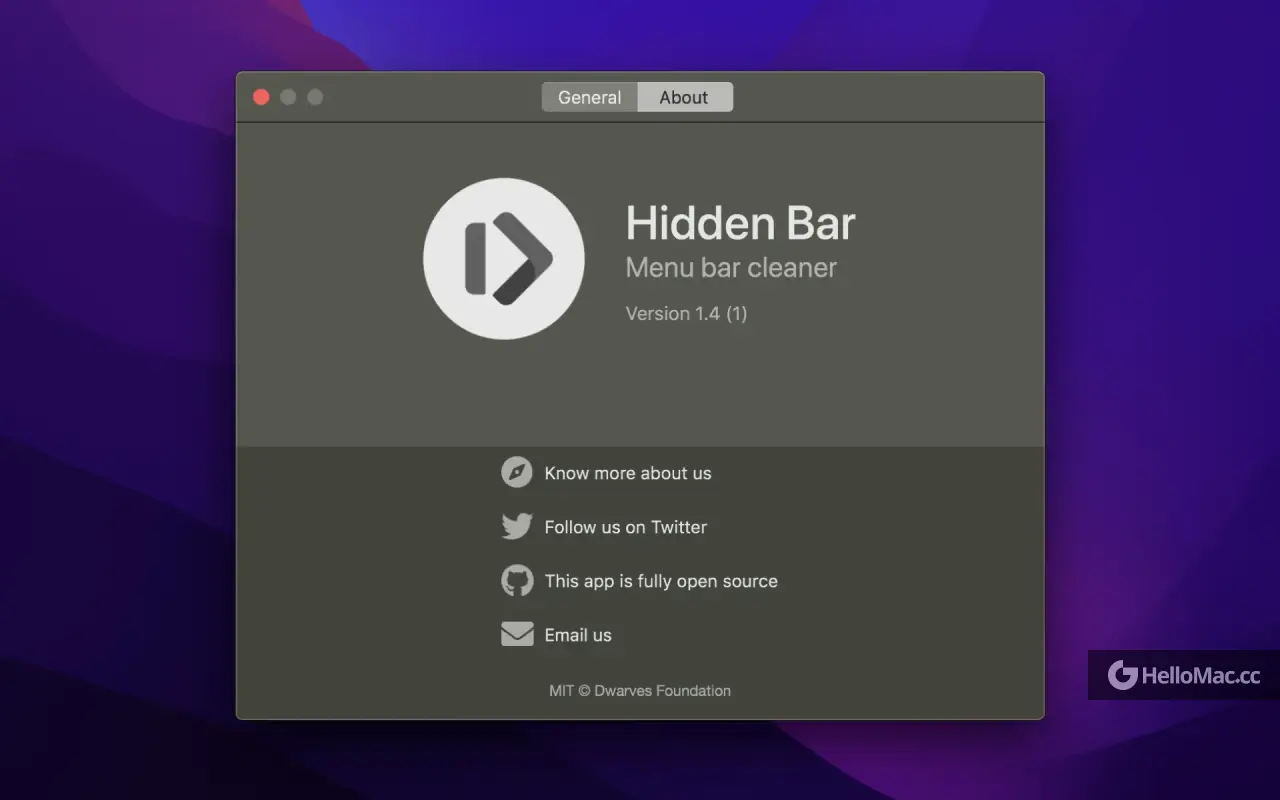Click the envelope email icon
The height and width of the screenshot is (800, 1280).
(x=517, y=634)
